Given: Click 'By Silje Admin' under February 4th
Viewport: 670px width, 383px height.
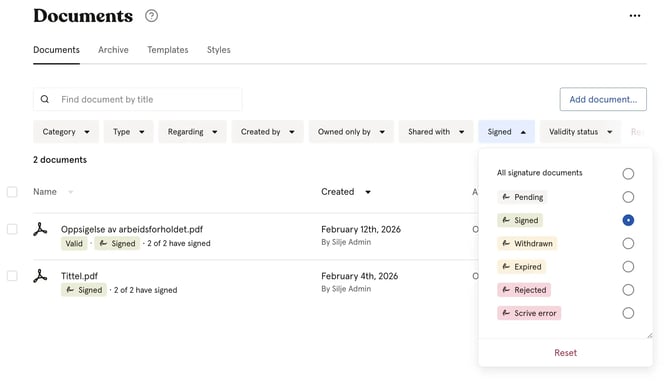Looking at the screenshot, I should pyautogui.click(x=346, y=289).
